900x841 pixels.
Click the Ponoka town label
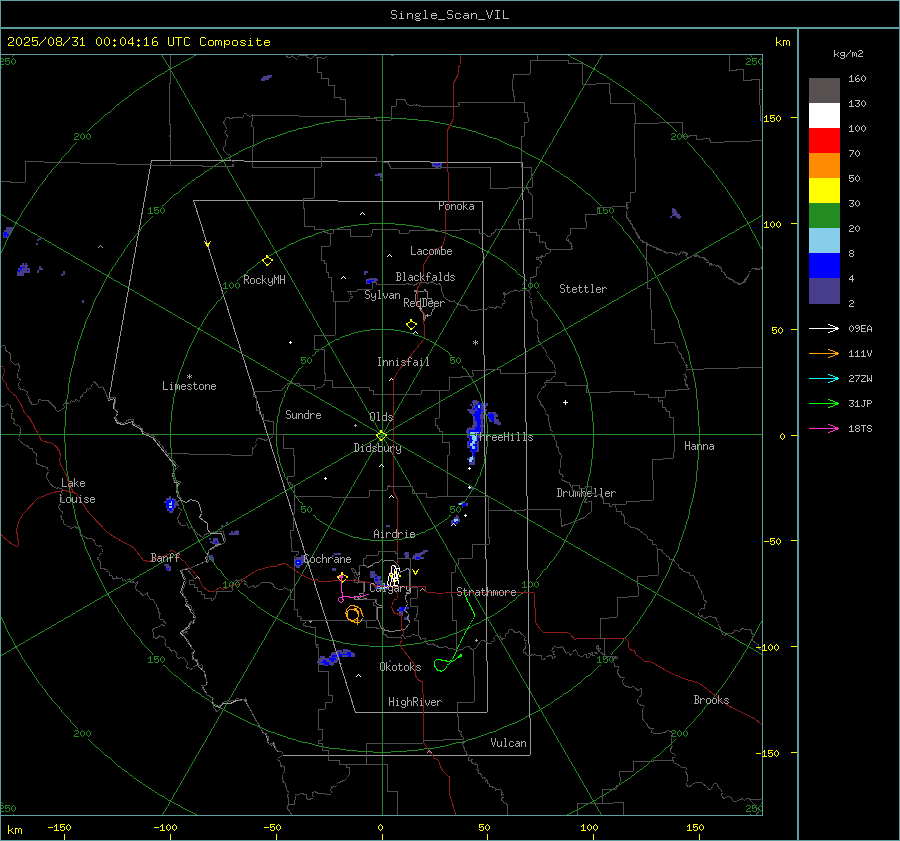(x=456, y=206)
